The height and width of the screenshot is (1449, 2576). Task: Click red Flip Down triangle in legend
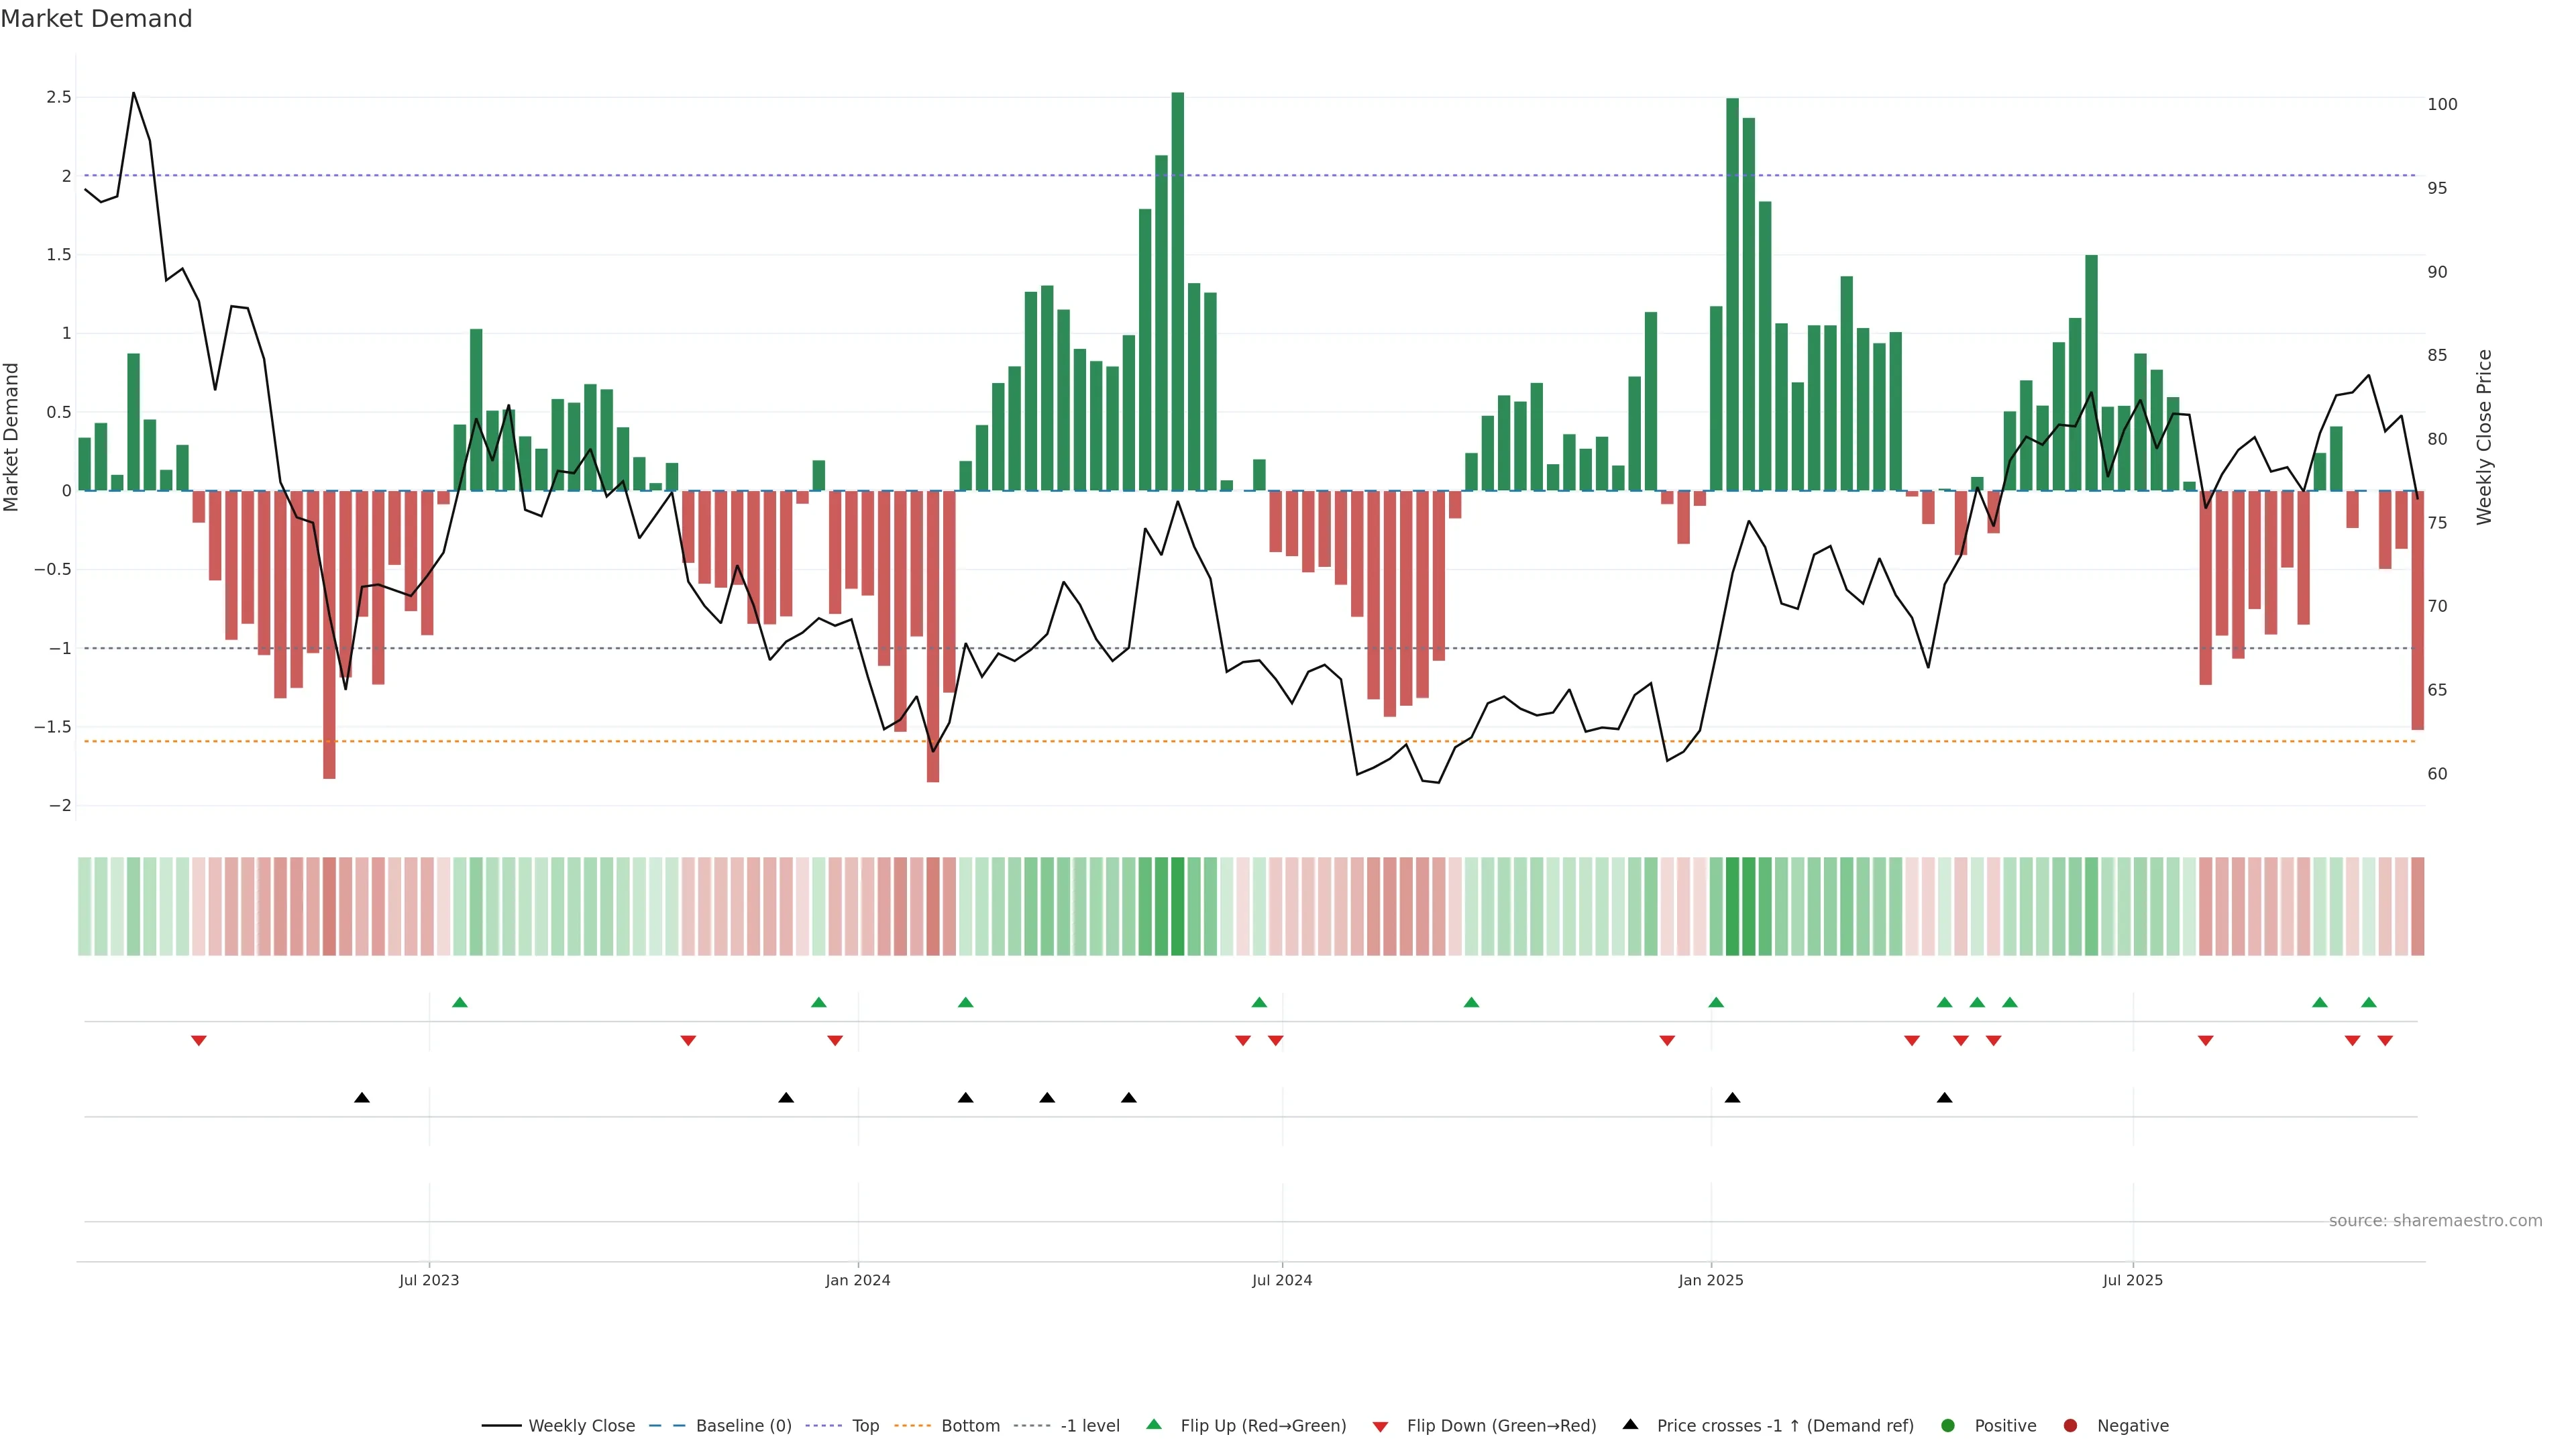[1380, 1426]
